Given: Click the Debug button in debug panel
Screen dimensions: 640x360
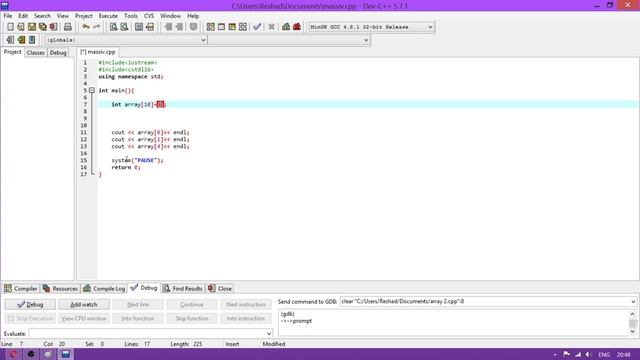Looking at the screenshot, I should tap(30, 304).
